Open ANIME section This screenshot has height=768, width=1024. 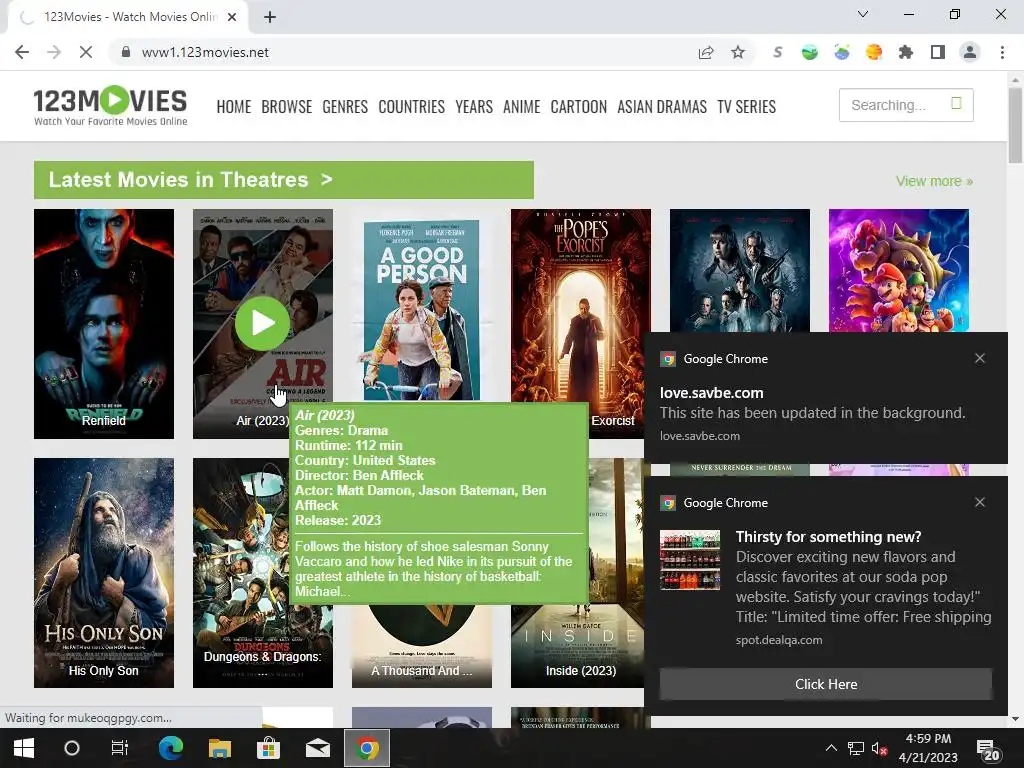[521, 106]
